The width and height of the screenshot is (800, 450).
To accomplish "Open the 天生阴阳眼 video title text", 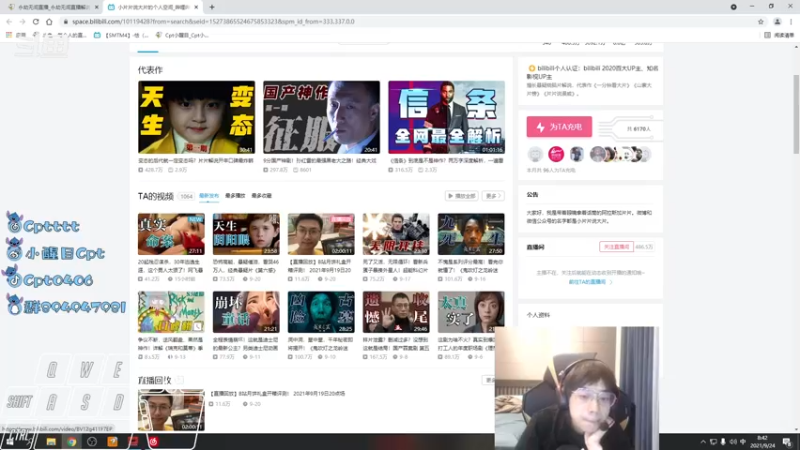I will click(246, 266).
